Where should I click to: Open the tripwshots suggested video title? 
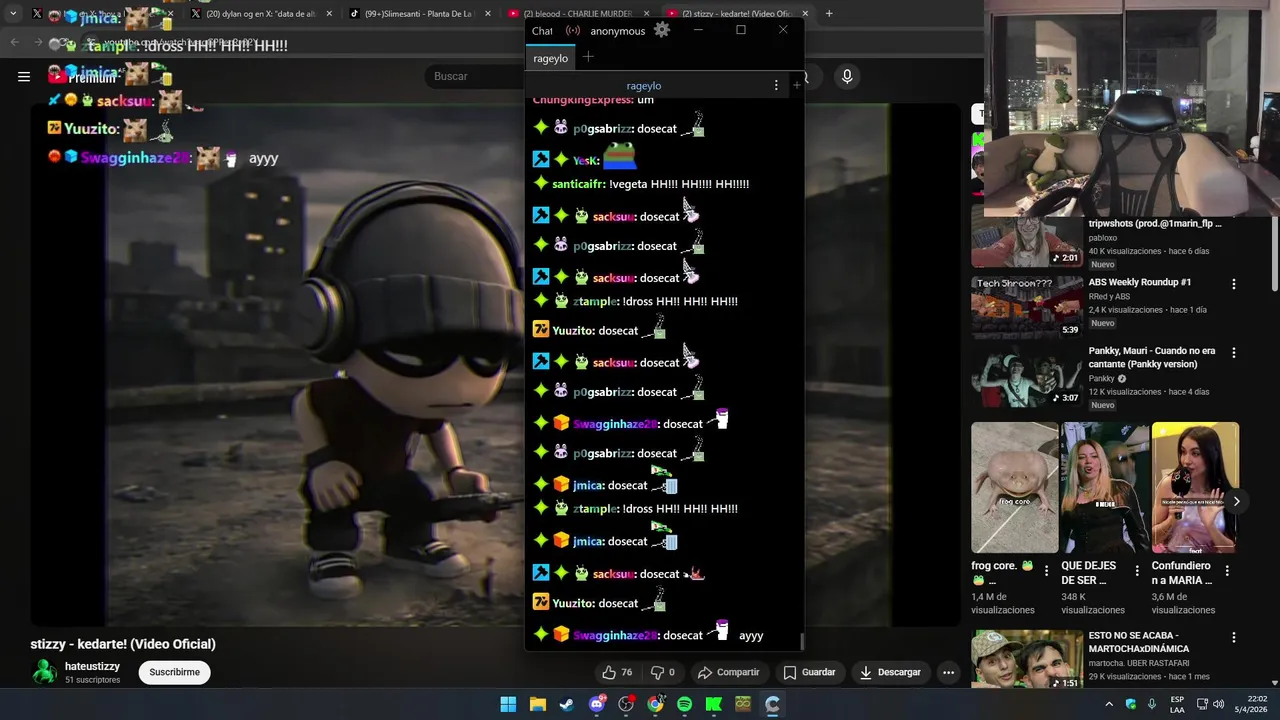(x=1155, y=224)
